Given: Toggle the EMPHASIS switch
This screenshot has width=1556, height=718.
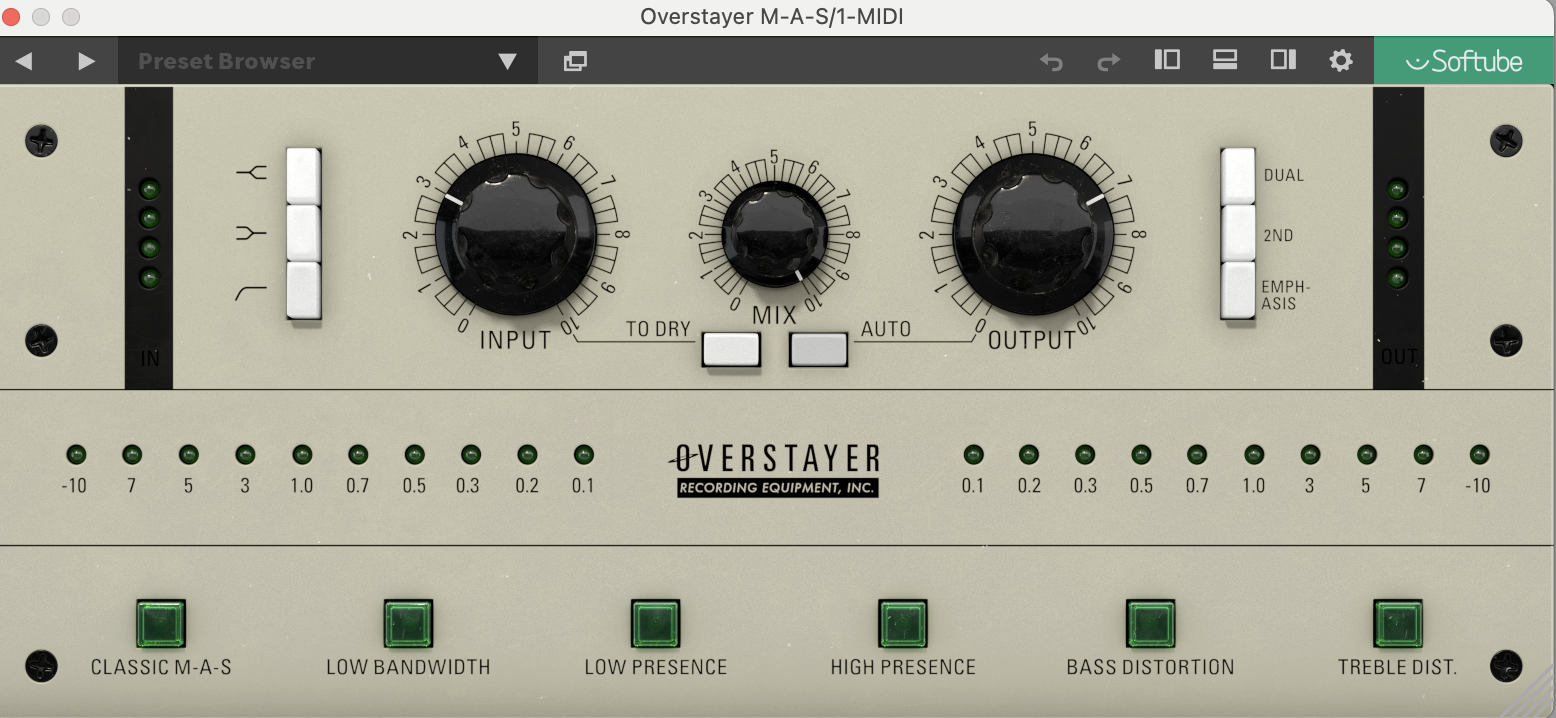Looking at the screenshot, I should coord(1238,291).
